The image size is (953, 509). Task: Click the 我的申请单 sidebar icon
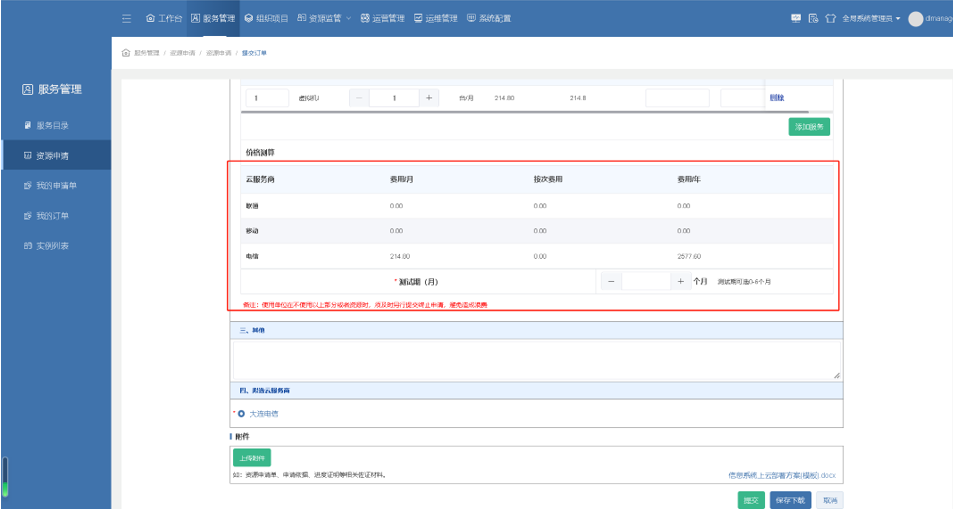click(x=27, y=185)
